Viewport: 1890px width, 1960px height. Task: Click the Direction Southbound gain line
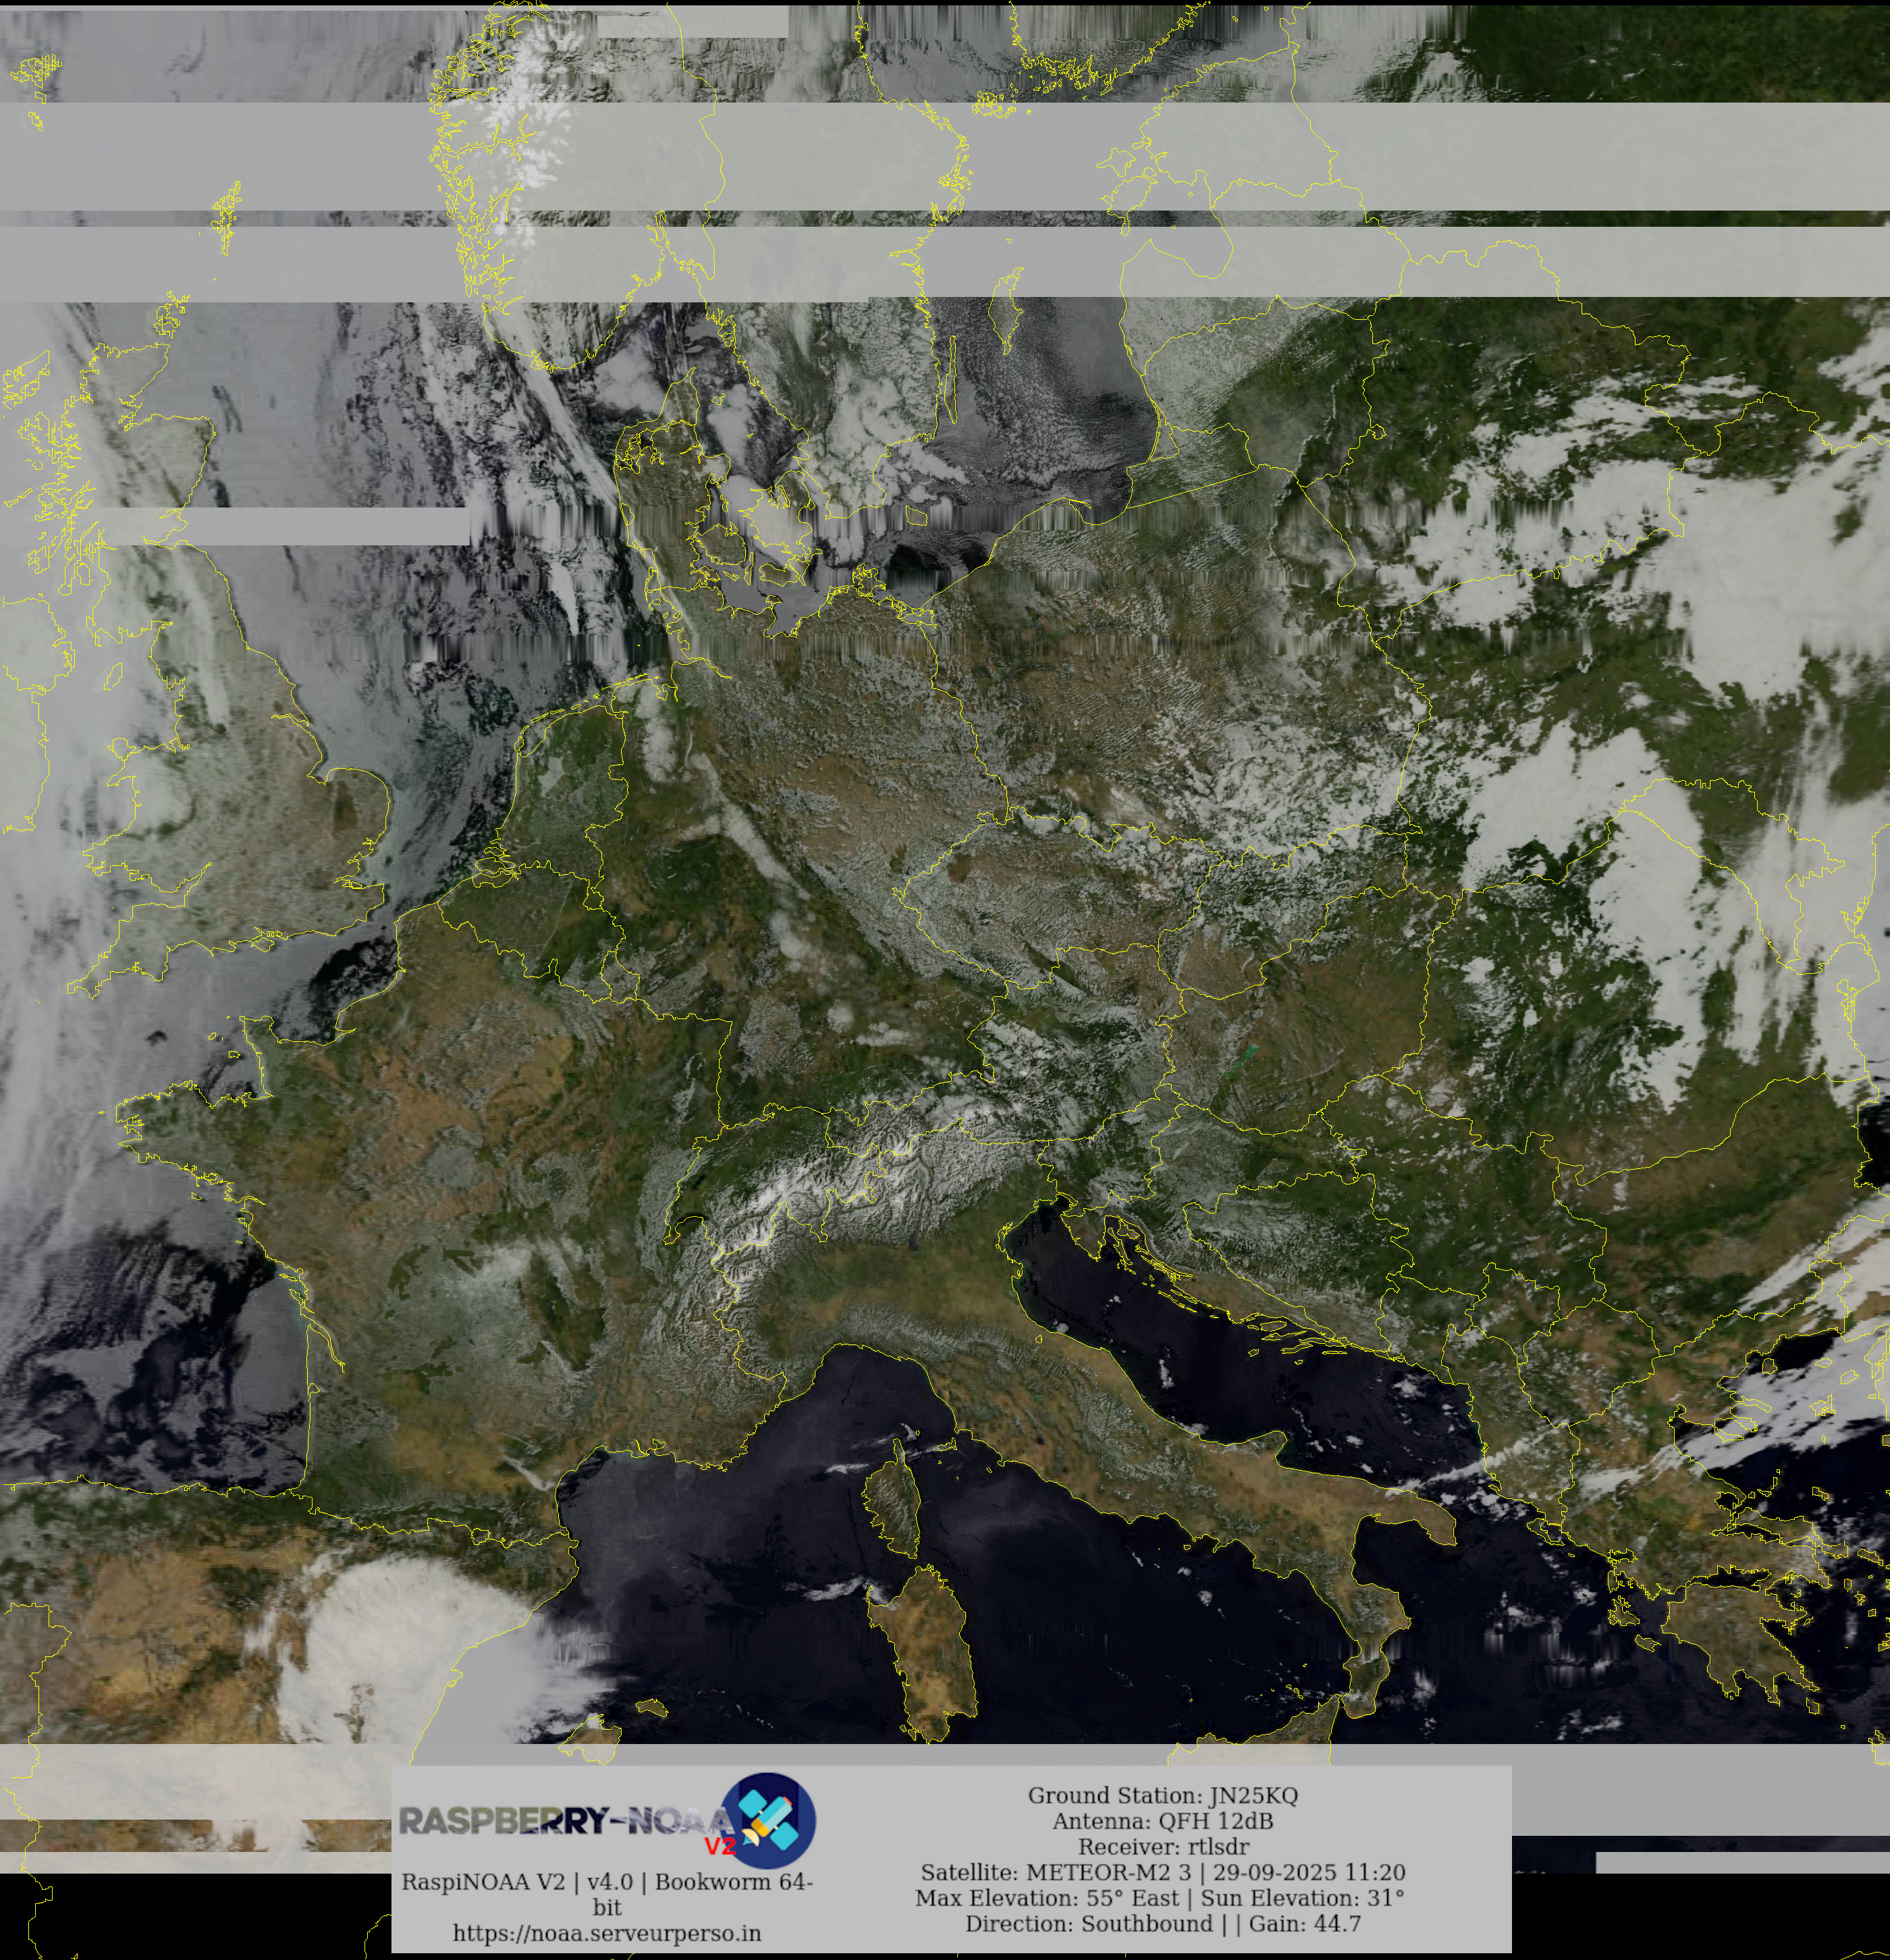pos(1162,1923)
